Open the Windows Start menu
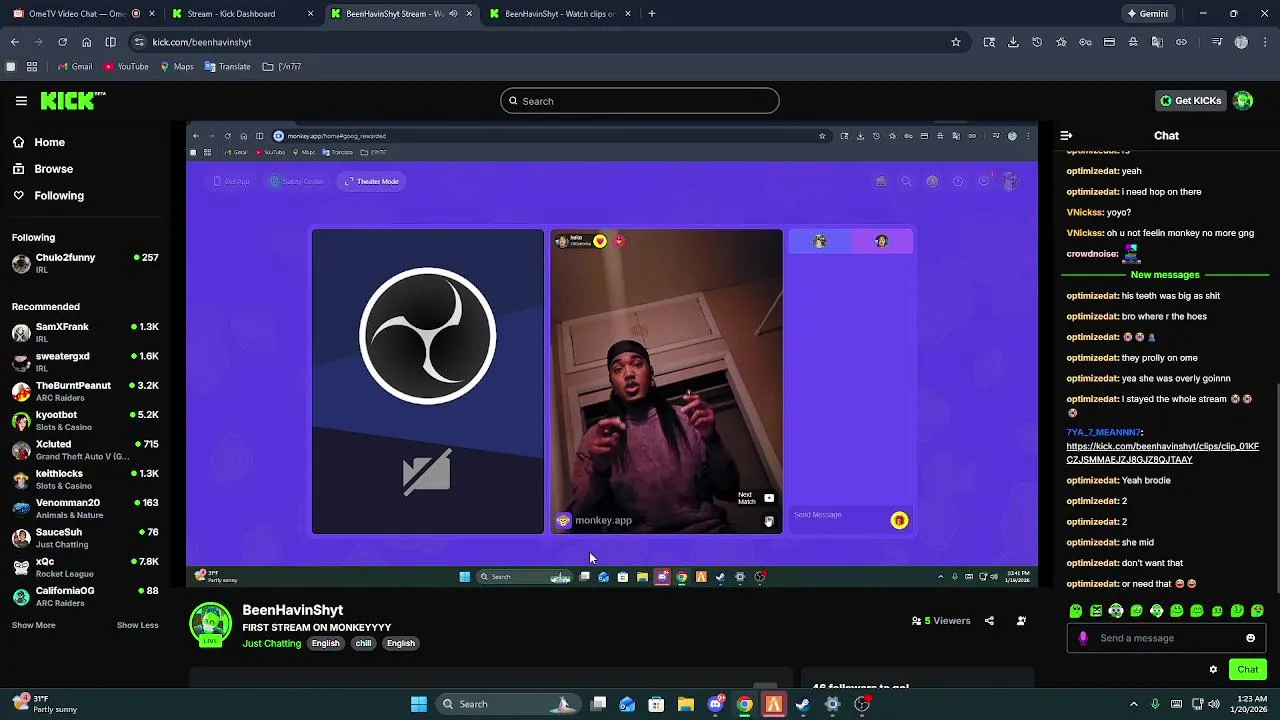Screen dimensions: 1280x720 (419, 704)
